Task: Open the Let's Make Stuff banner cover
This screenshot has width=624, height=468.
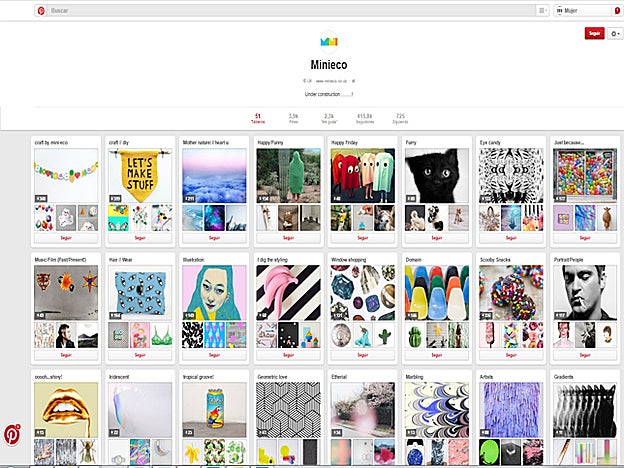Action: 140,176
